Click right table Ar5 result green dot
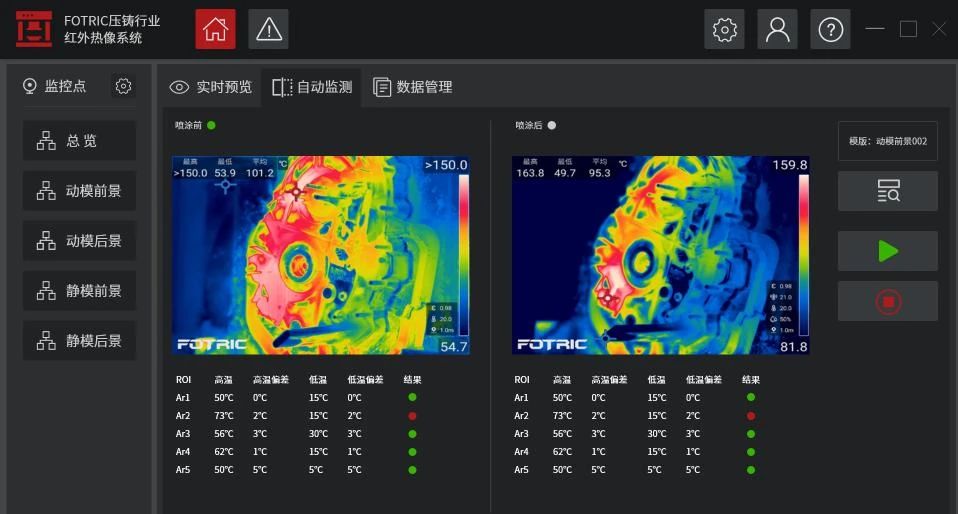The width and height of the screenshot is (958, 514). pyautogui.click(x=751, y=470)
